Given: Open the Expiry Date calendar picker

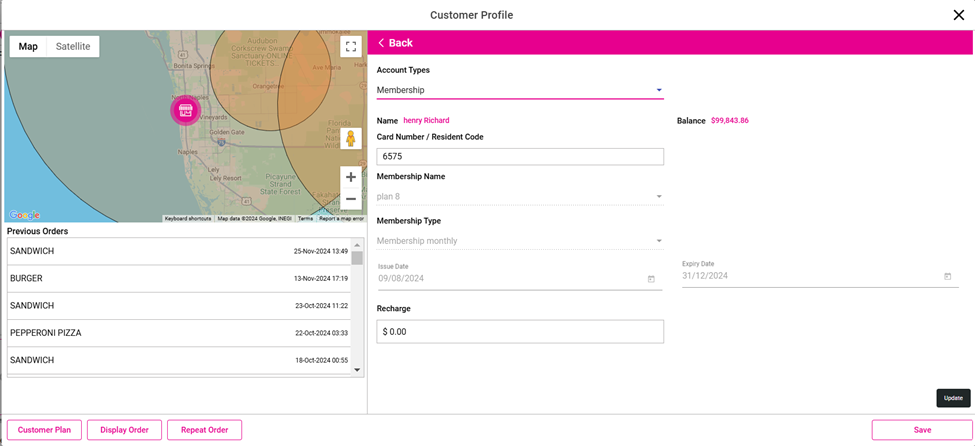Looking at the screenshot, I should (x=947, y=276).
